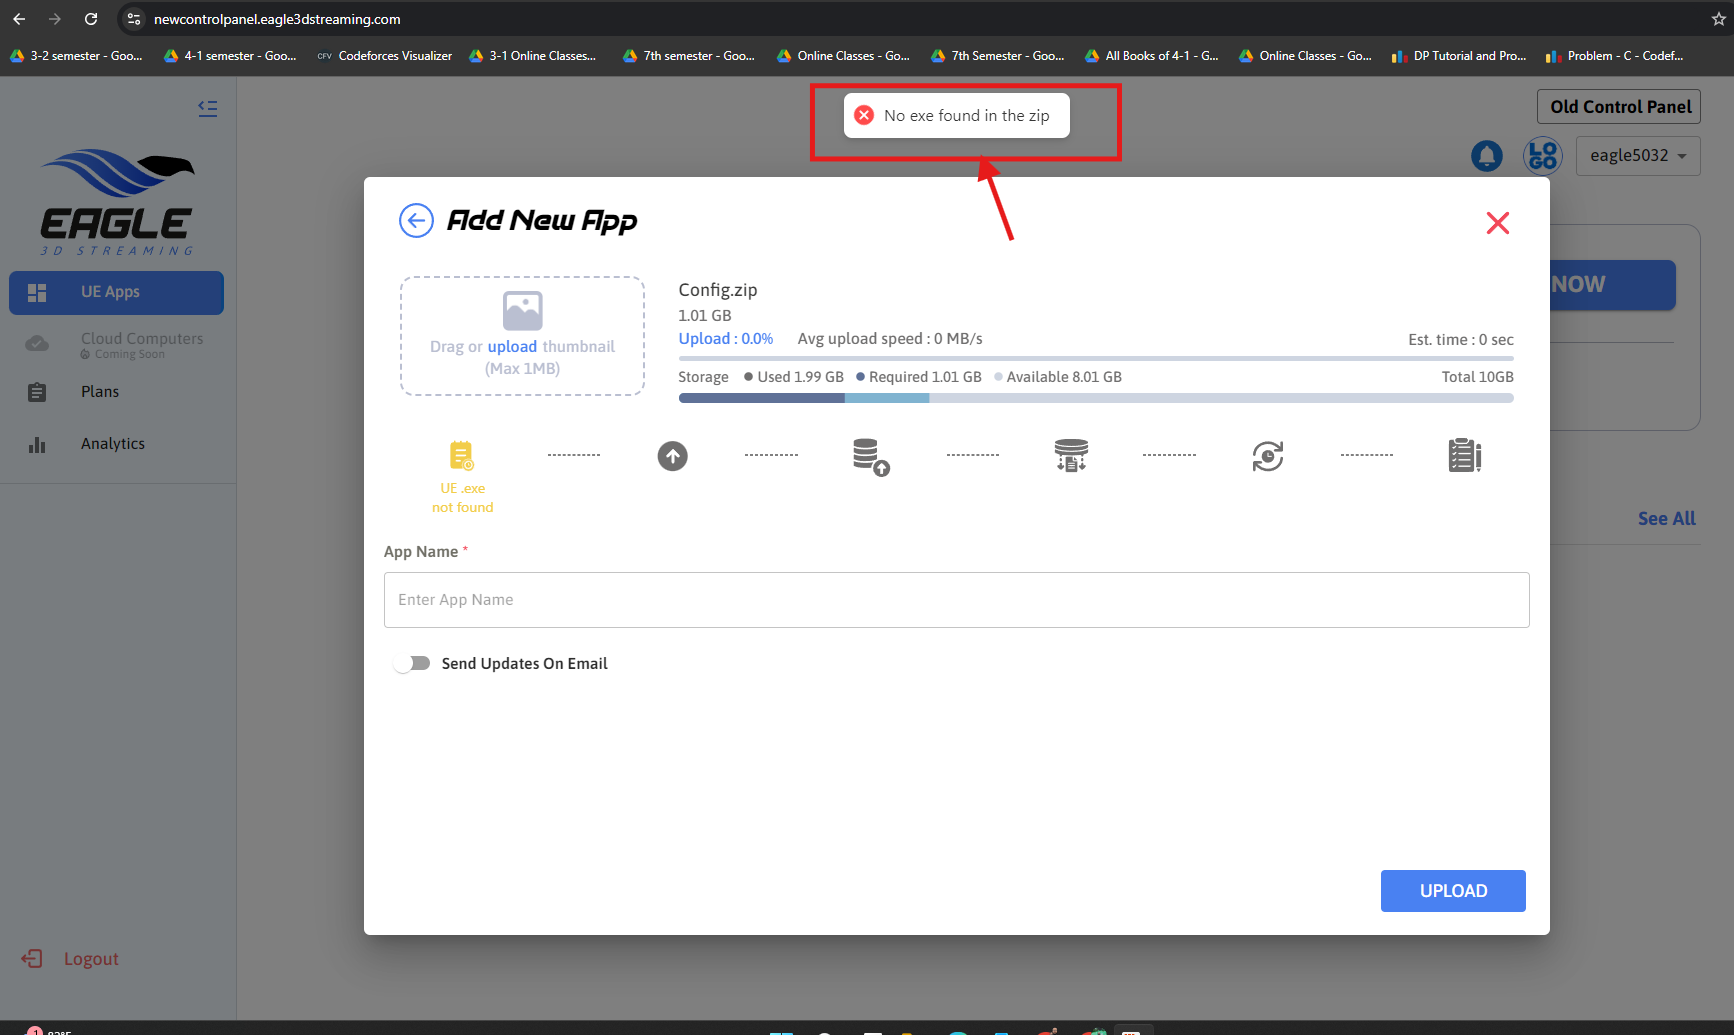This screenshot has height=1035, width=1734.
Task: Open the UE Apps section
Action: coord(116,292)
